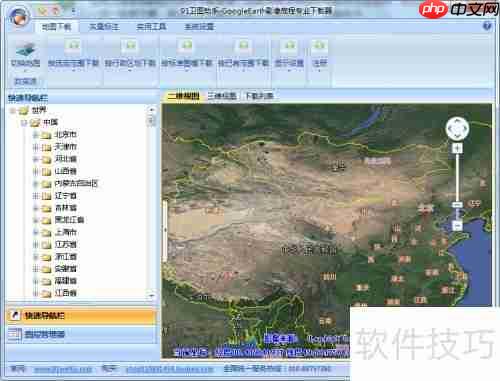
Task: Switch to the 下载列表 tab
Action: click(259, 96)
